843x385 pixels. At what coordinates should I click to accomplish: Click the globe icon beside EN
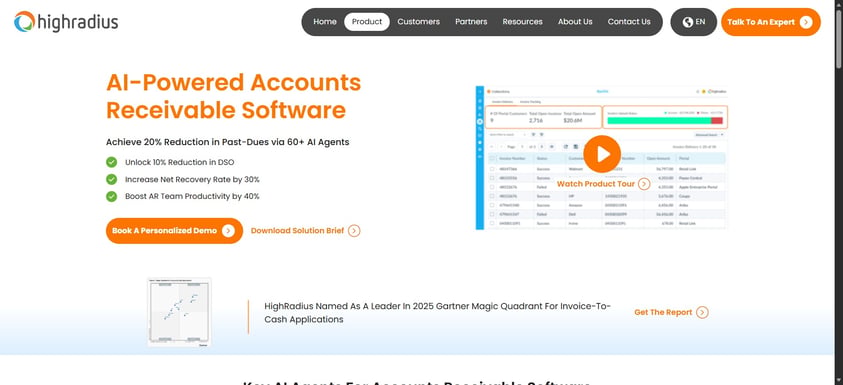pyautogui.click(x=687, y=22)
